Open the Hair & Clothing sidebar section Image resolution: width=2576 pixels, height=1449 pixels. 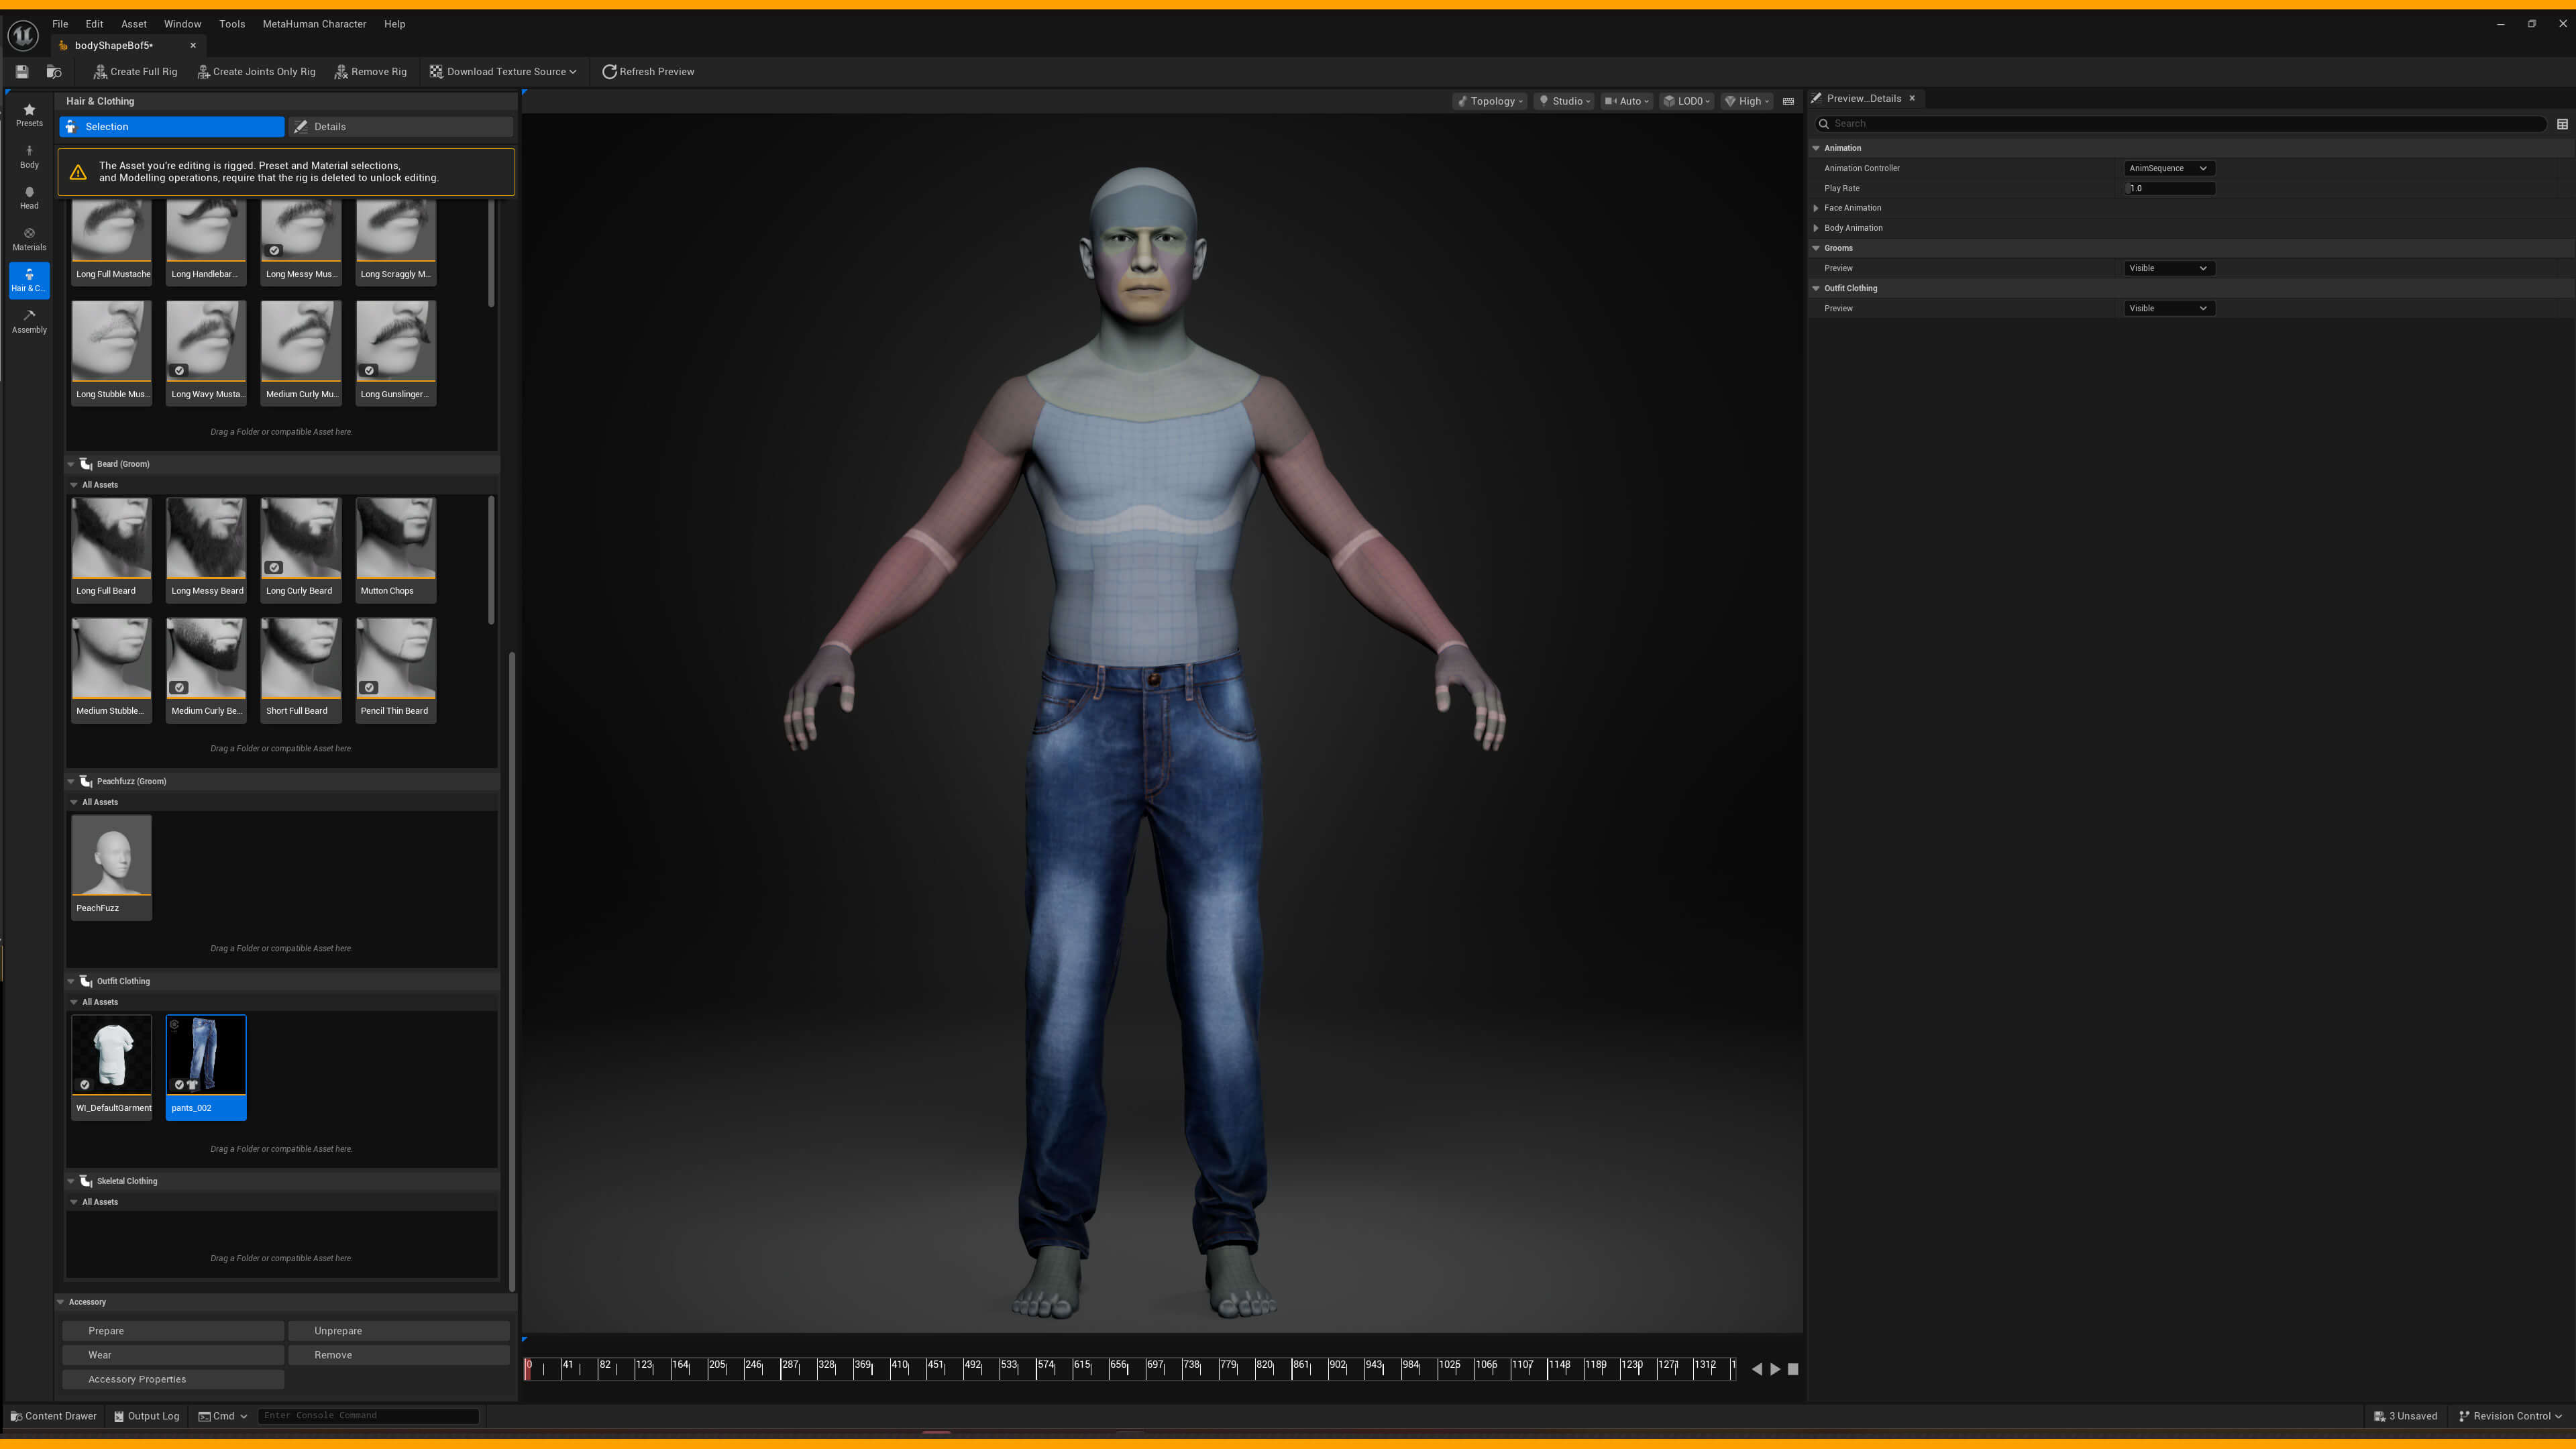pos(29,280)
